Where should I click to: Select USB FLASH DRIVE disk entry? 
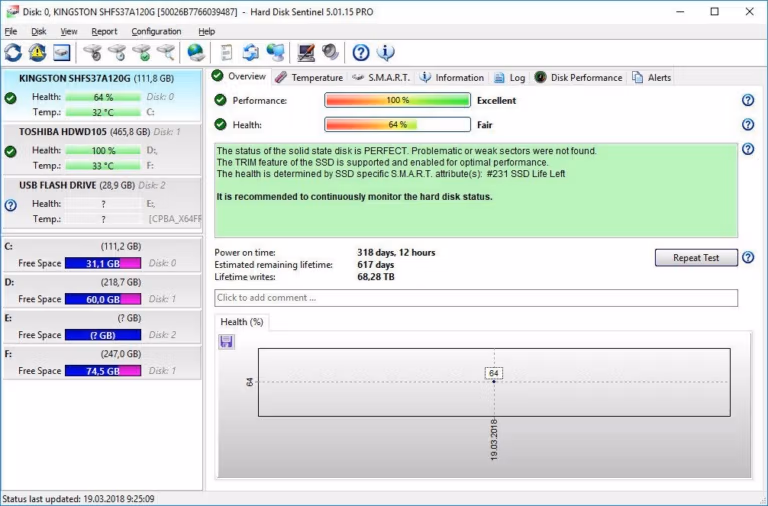coord(102,203)
